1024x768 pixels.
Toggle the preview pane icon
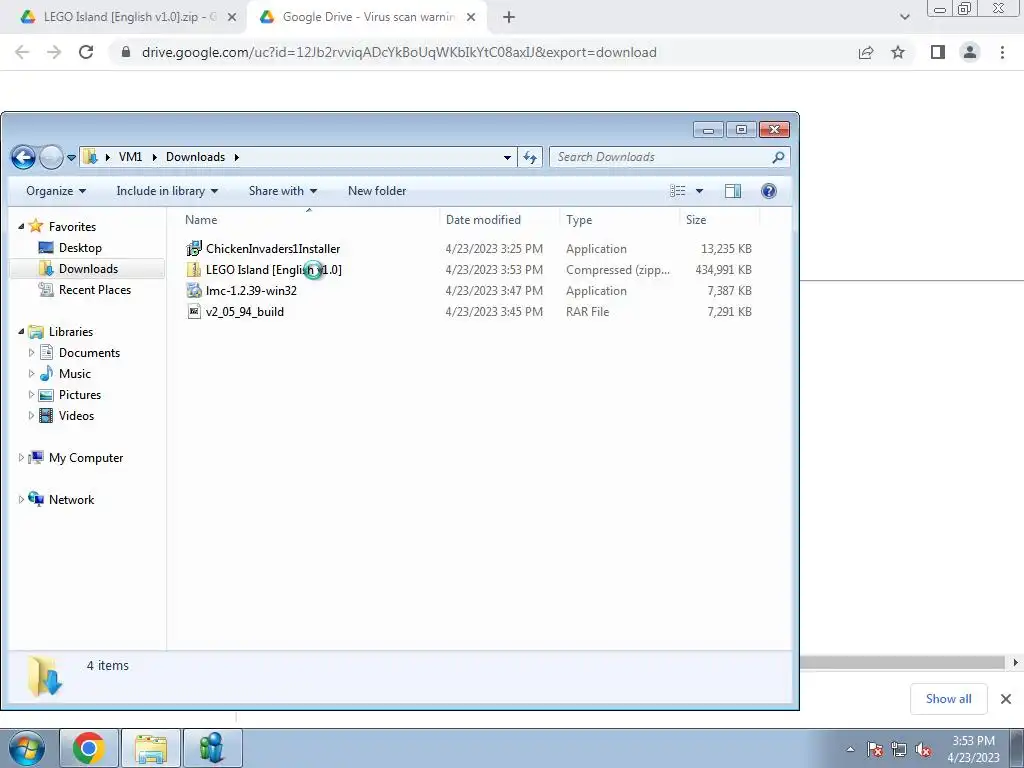[733, 191]
